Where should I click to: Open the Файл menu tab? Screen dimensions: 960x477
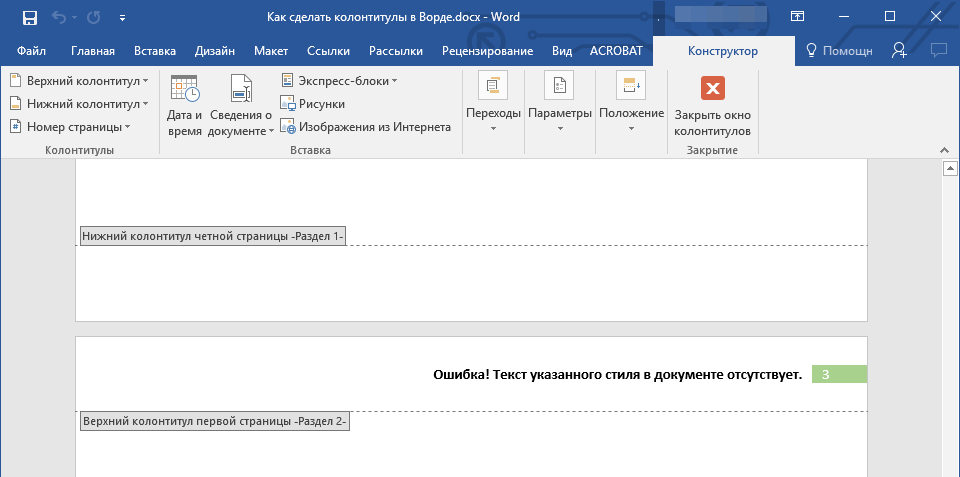pyautogui.click(x=31, y=51)
